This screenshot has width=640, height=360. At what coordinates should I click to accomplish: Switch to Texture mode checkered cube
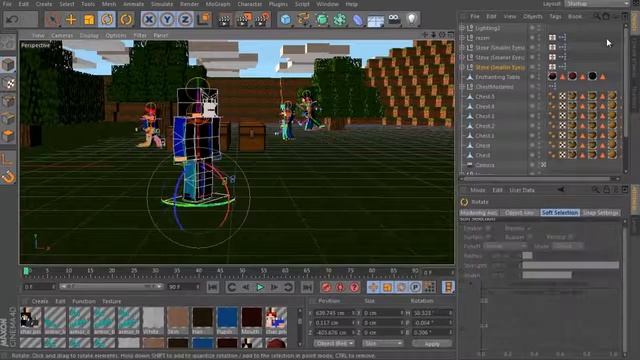pos(8,82)
